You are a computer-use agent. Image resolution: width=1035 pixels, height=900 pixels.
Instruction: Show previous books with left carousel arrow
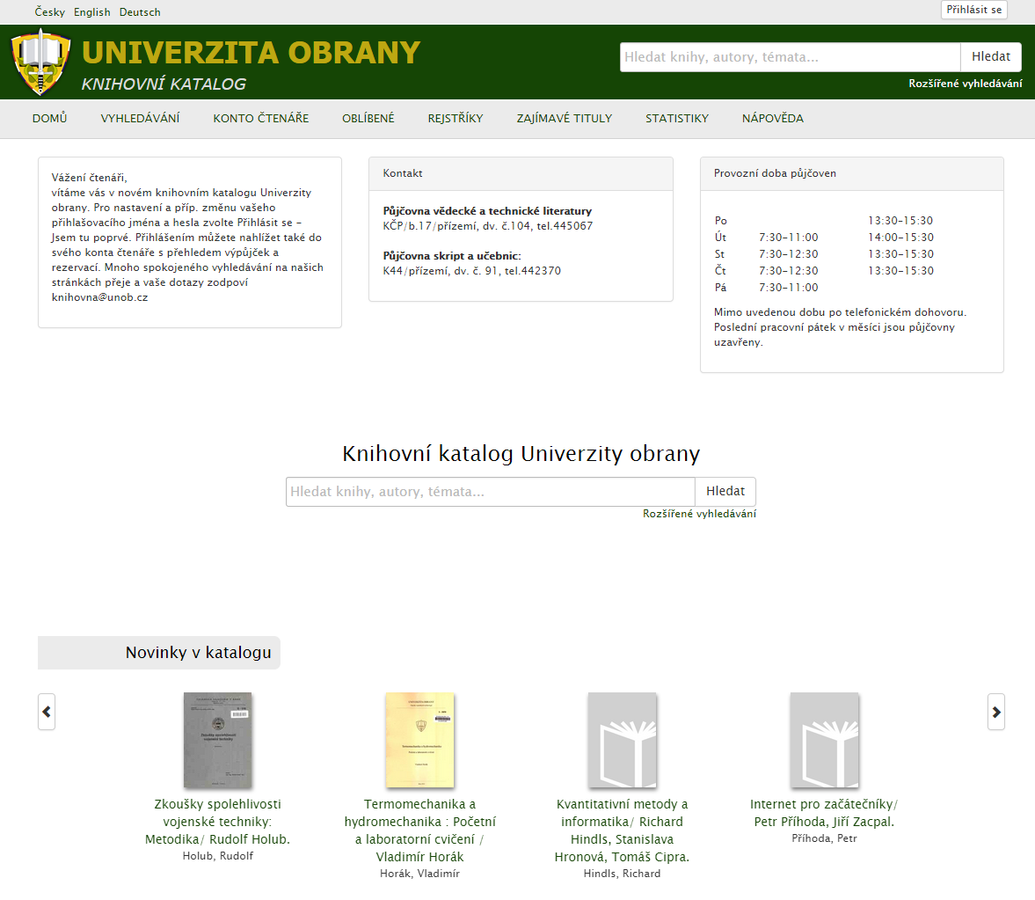[46, 712]
